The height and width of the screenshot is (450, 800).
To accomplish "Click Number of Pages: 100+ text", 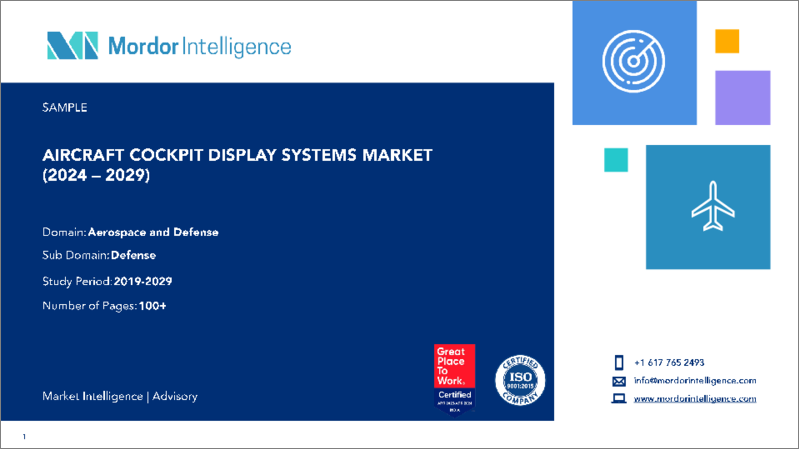I will pos(104,306).
